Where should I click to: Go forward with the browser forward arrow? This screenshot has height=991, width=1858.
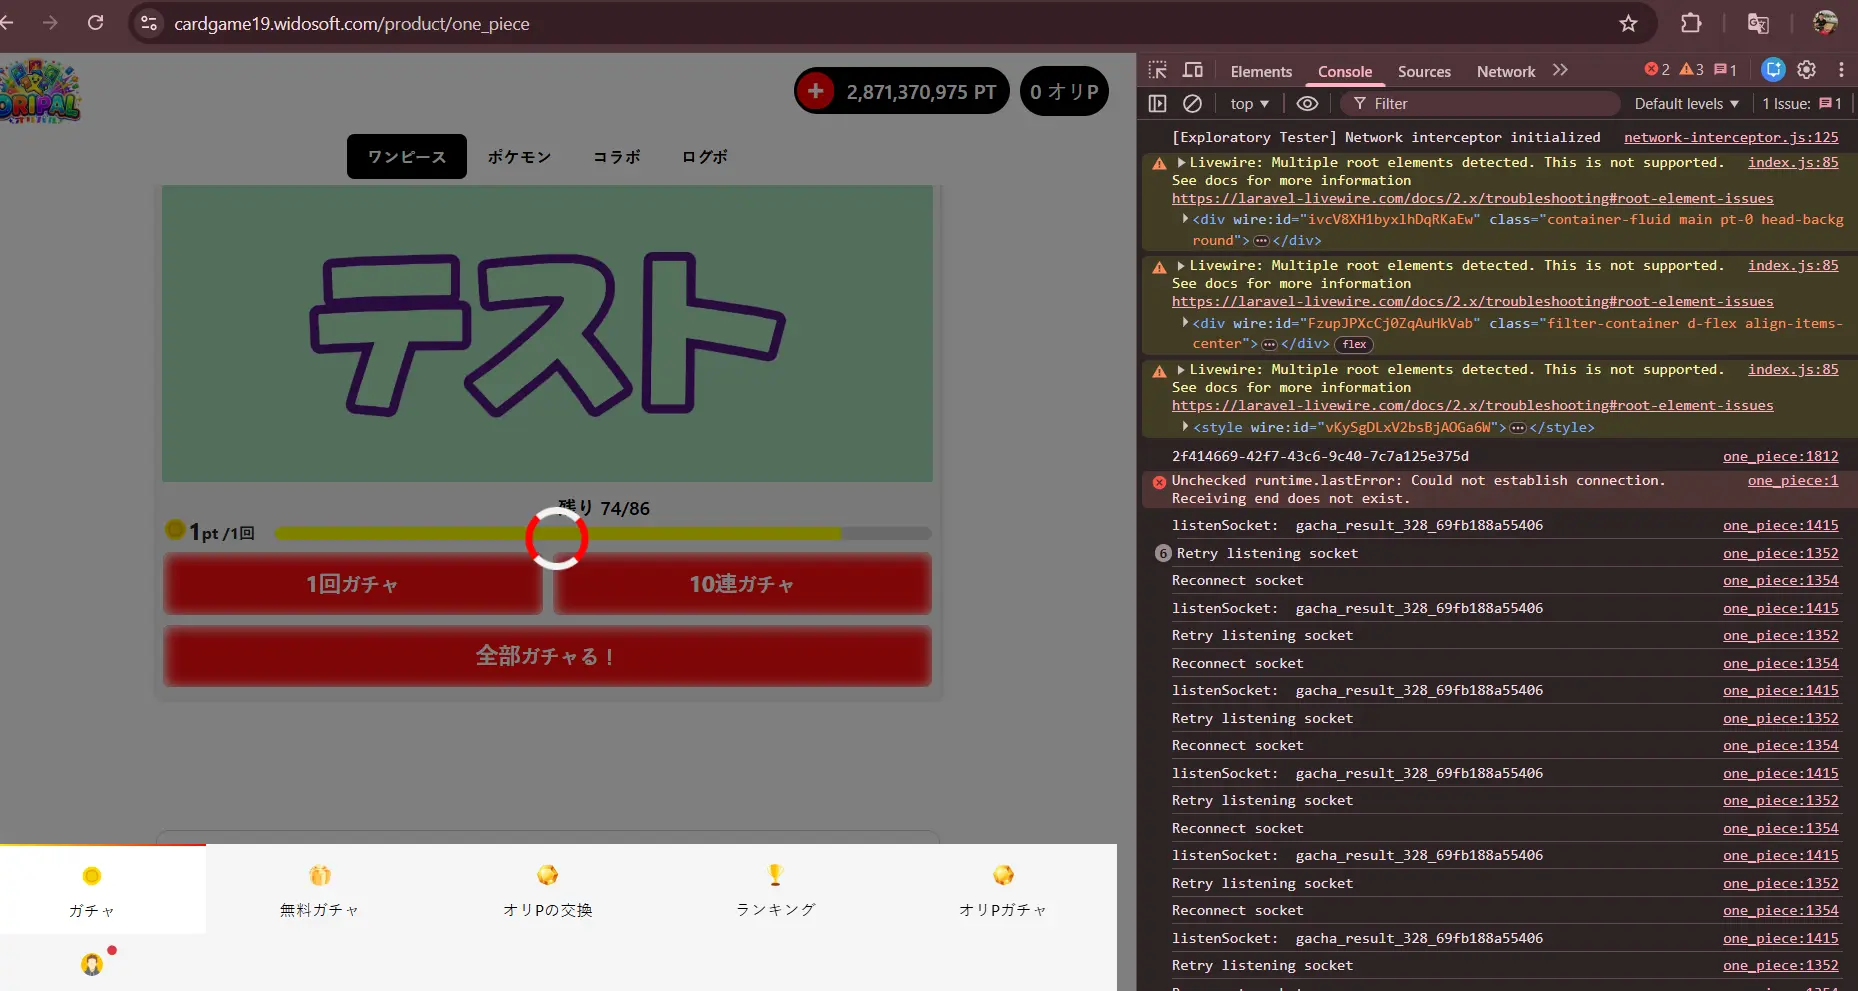pos(50,22)
